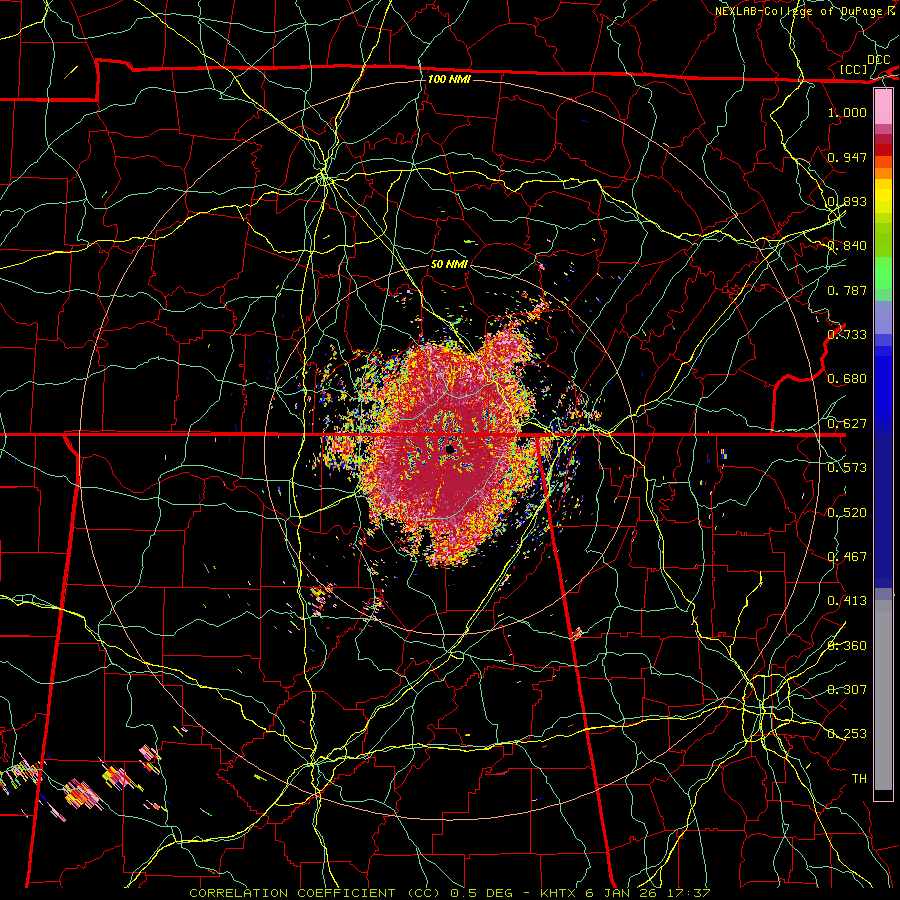
Task: Select the 0.520 scale value
Action: tap(847, 513)
